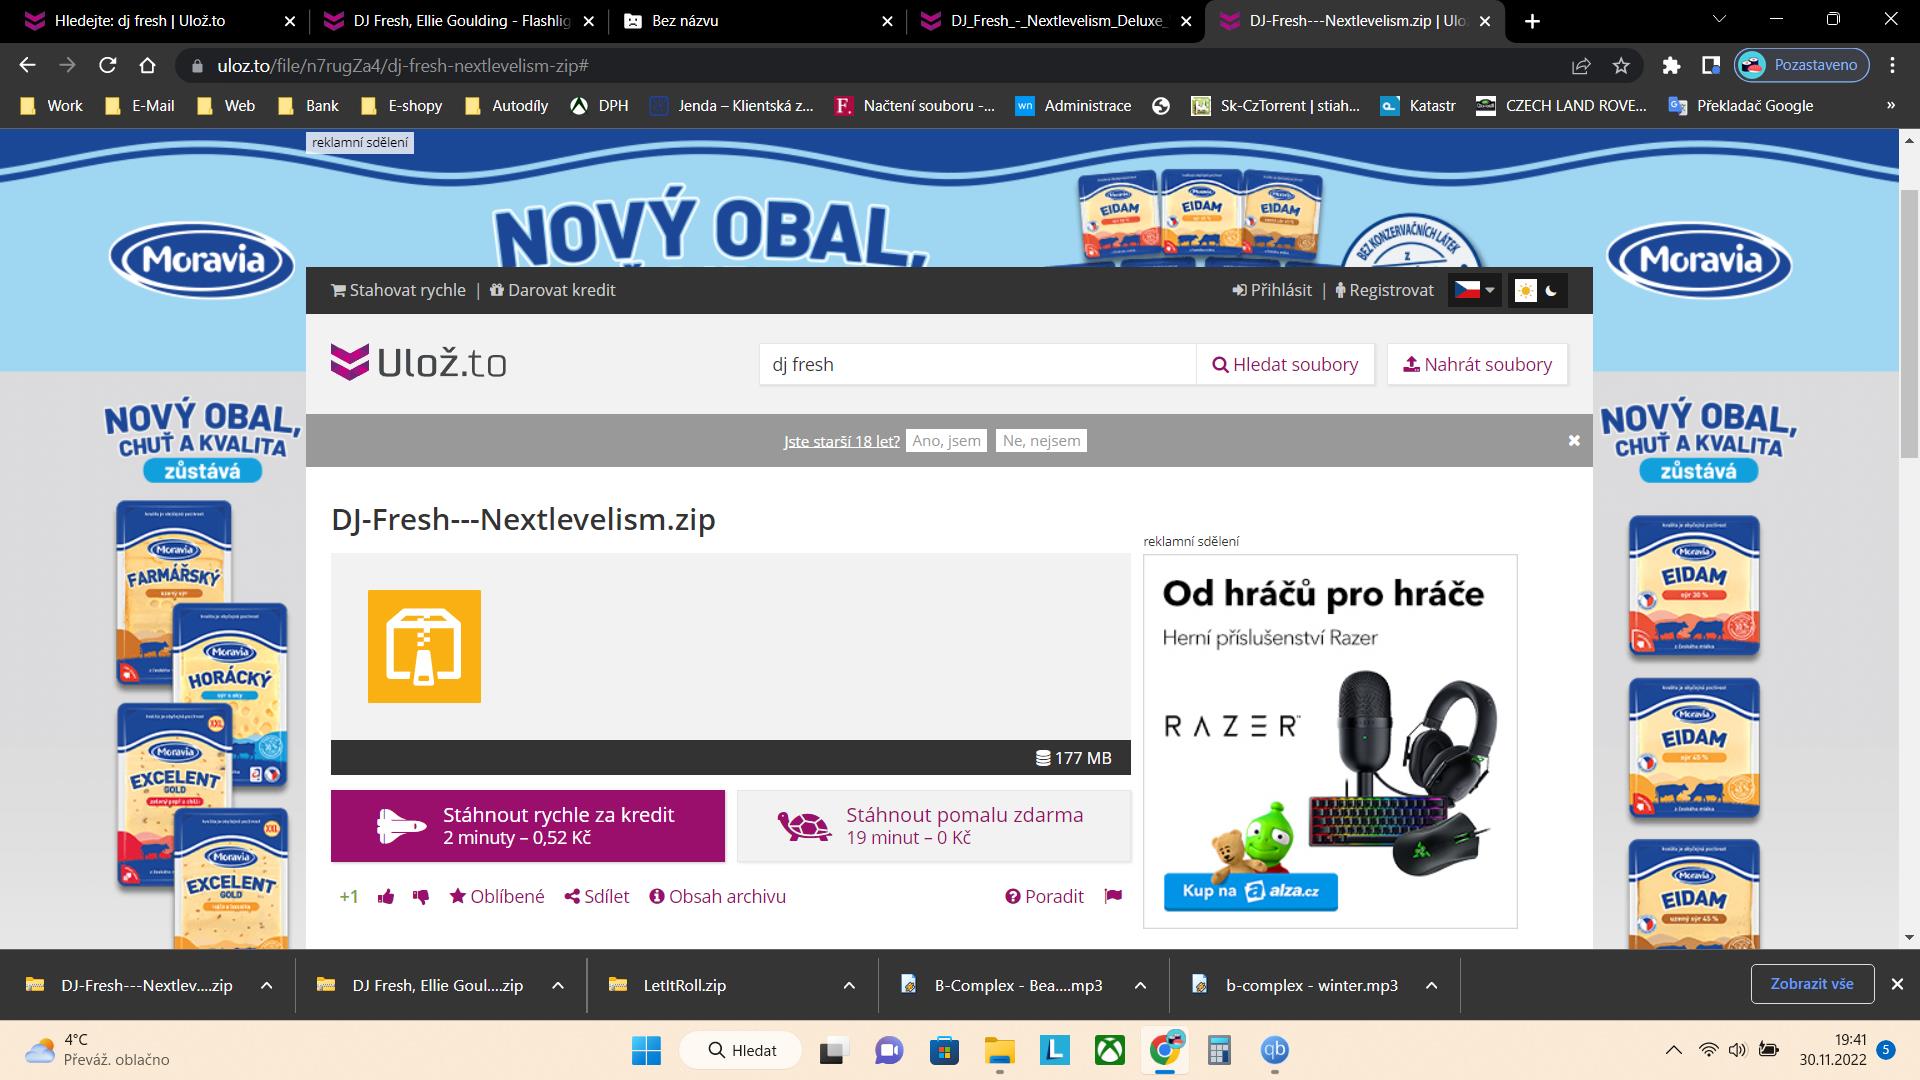Click the browser reload page icon
The height and width of the screenshot is (1080, 1920).
pyautogui.click(x=108, y=66)
